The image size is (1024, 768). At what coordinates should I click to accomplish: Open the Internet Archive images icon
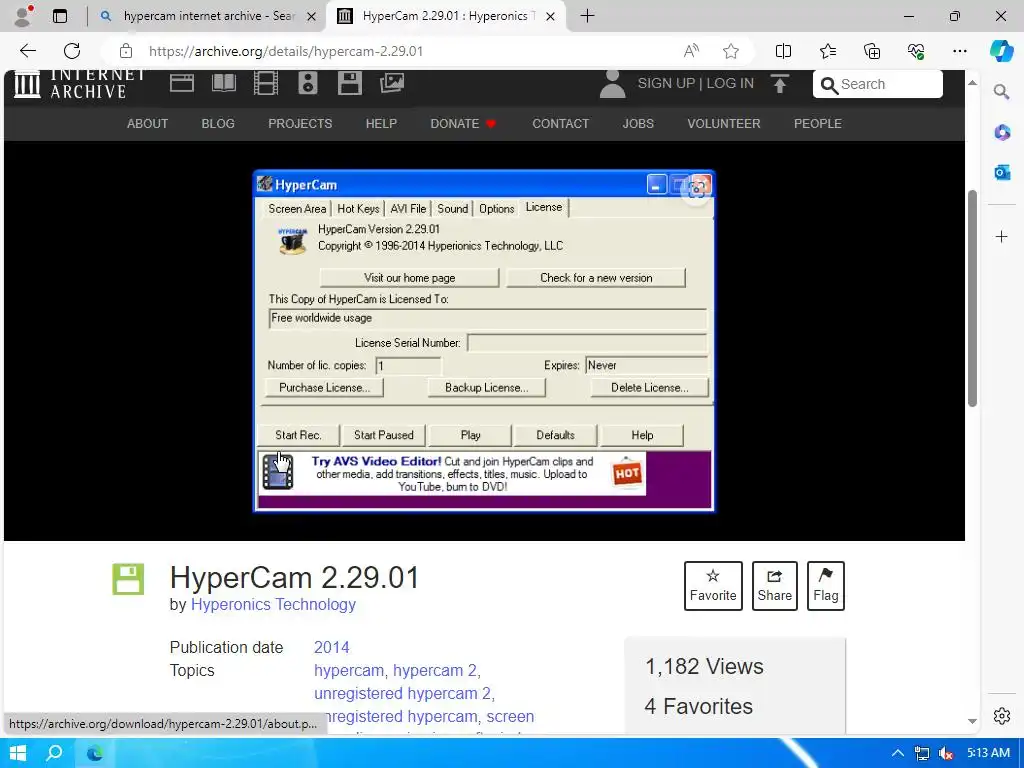coord(392,83)
